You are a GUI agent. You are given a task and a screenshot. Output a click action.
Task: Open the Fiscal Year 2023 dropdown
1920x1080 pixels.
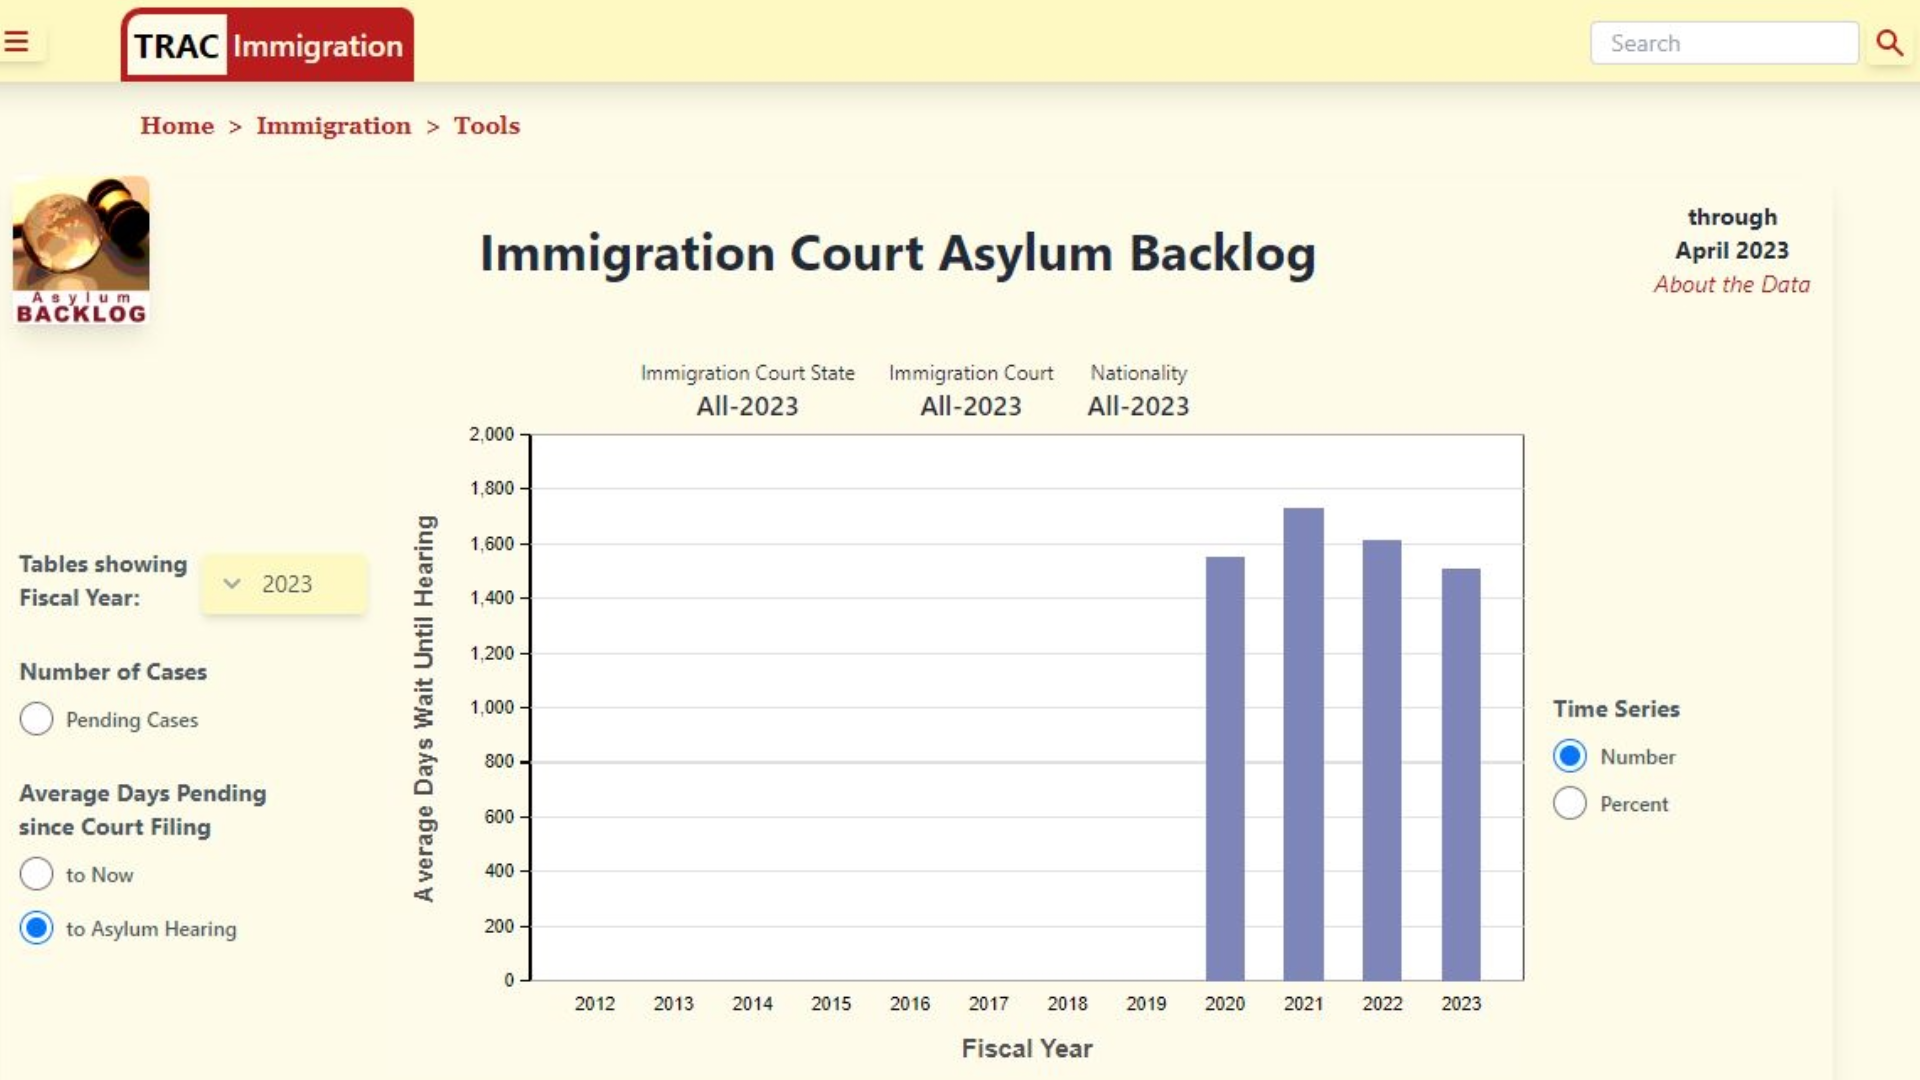284,583
